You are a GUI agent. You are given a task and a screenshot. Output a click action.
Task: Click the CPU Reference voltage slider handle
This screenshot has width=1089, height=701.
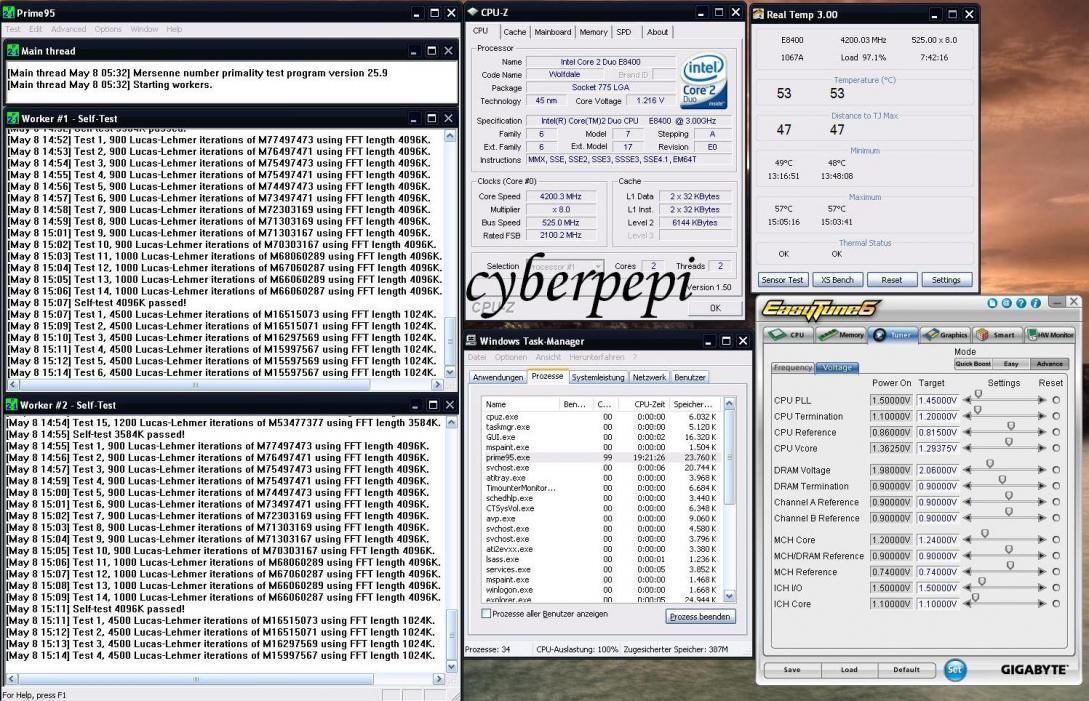tap(1011, 426)
